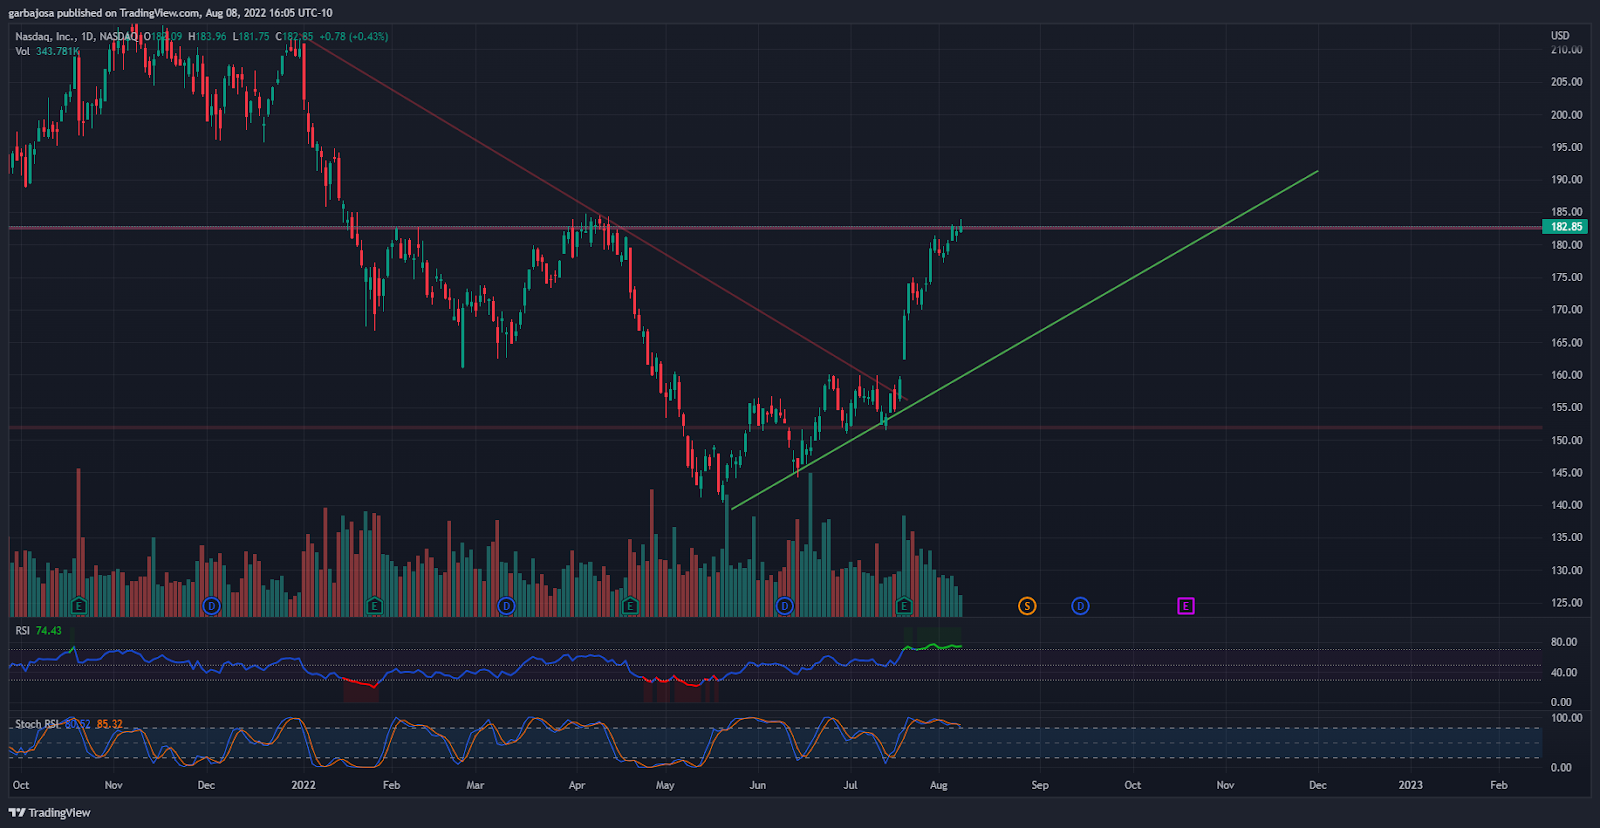The image size is (1600, 828).
Task: Select the current price label 182.85
Action: coord(1566,227)
